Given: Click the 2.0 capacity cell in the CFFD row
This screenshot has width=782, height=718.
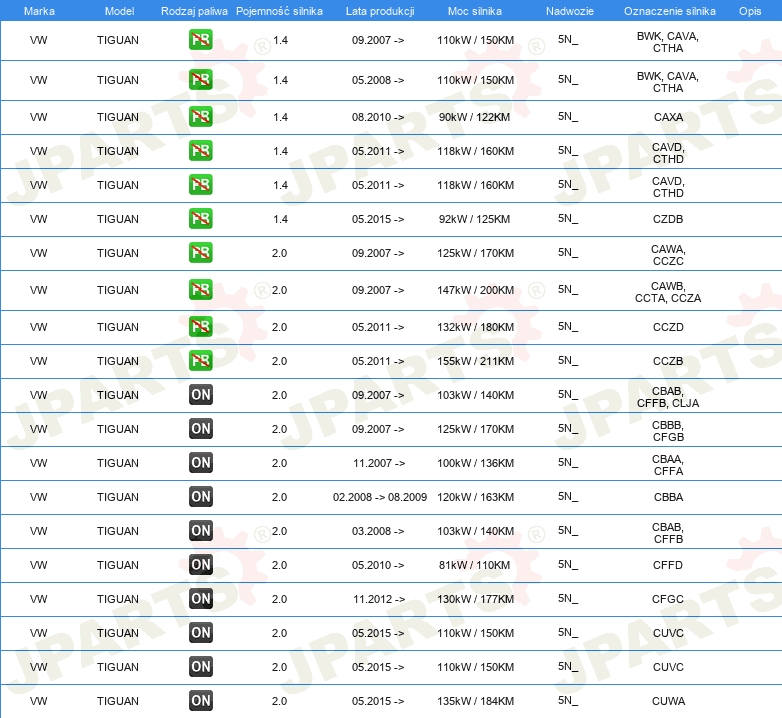Looking at the screenshot, I should tap(279, 565).
